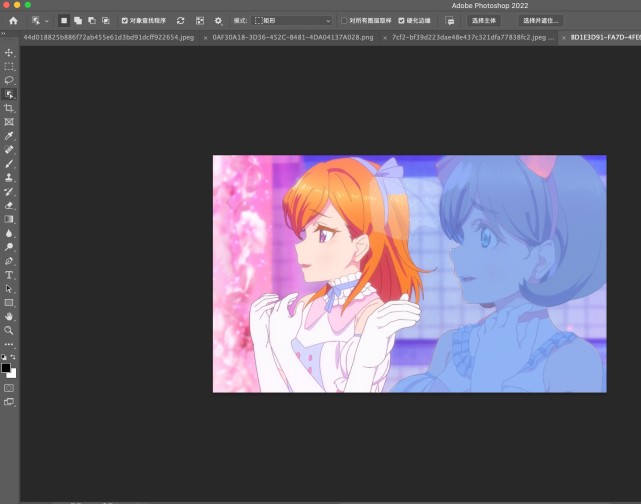Select the Zoom tool

tap(9, 330)
